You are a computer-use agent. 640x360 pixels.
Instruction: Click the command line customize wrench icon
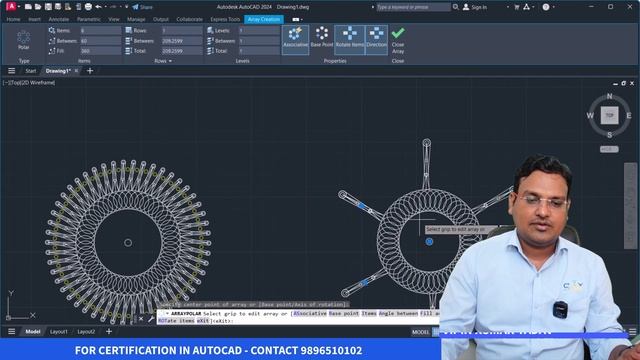tap(151, 319)
